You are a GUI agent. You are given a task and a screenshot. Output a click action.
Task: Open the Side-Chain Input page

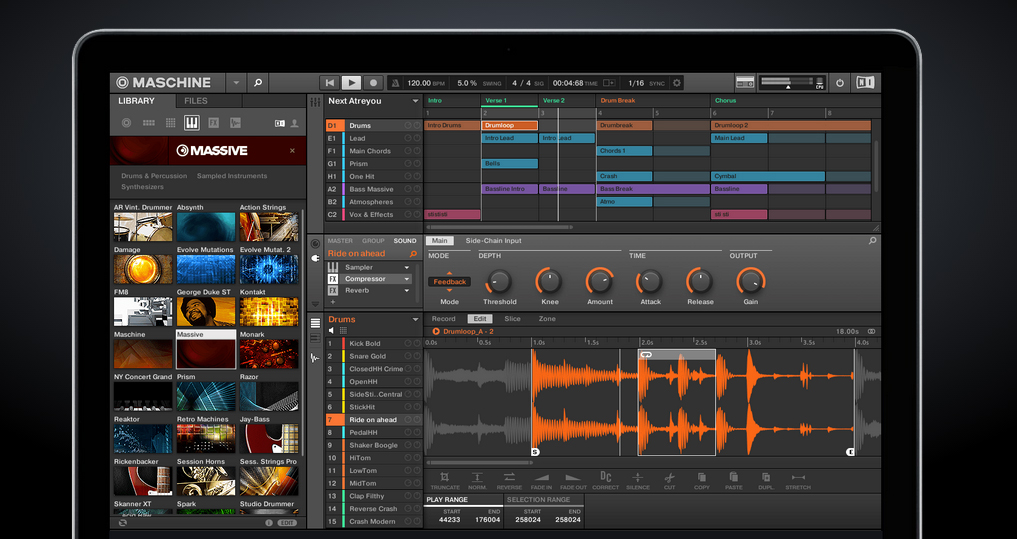point(493,241)
